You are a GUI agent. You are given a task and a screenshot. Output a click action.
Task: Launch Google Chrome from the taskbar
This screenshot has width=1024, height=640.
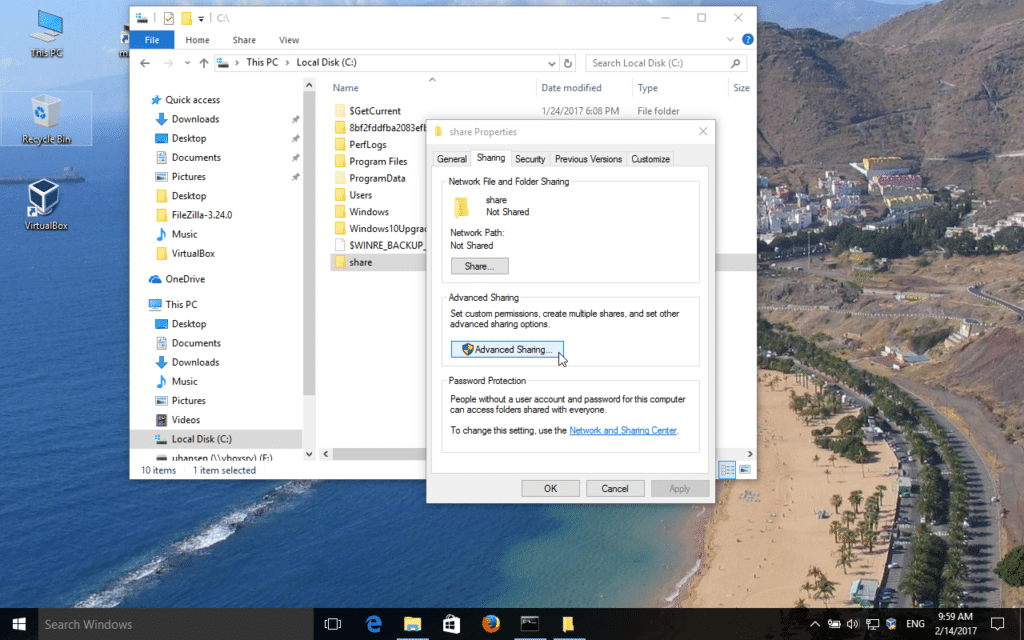tap(490, 623)
